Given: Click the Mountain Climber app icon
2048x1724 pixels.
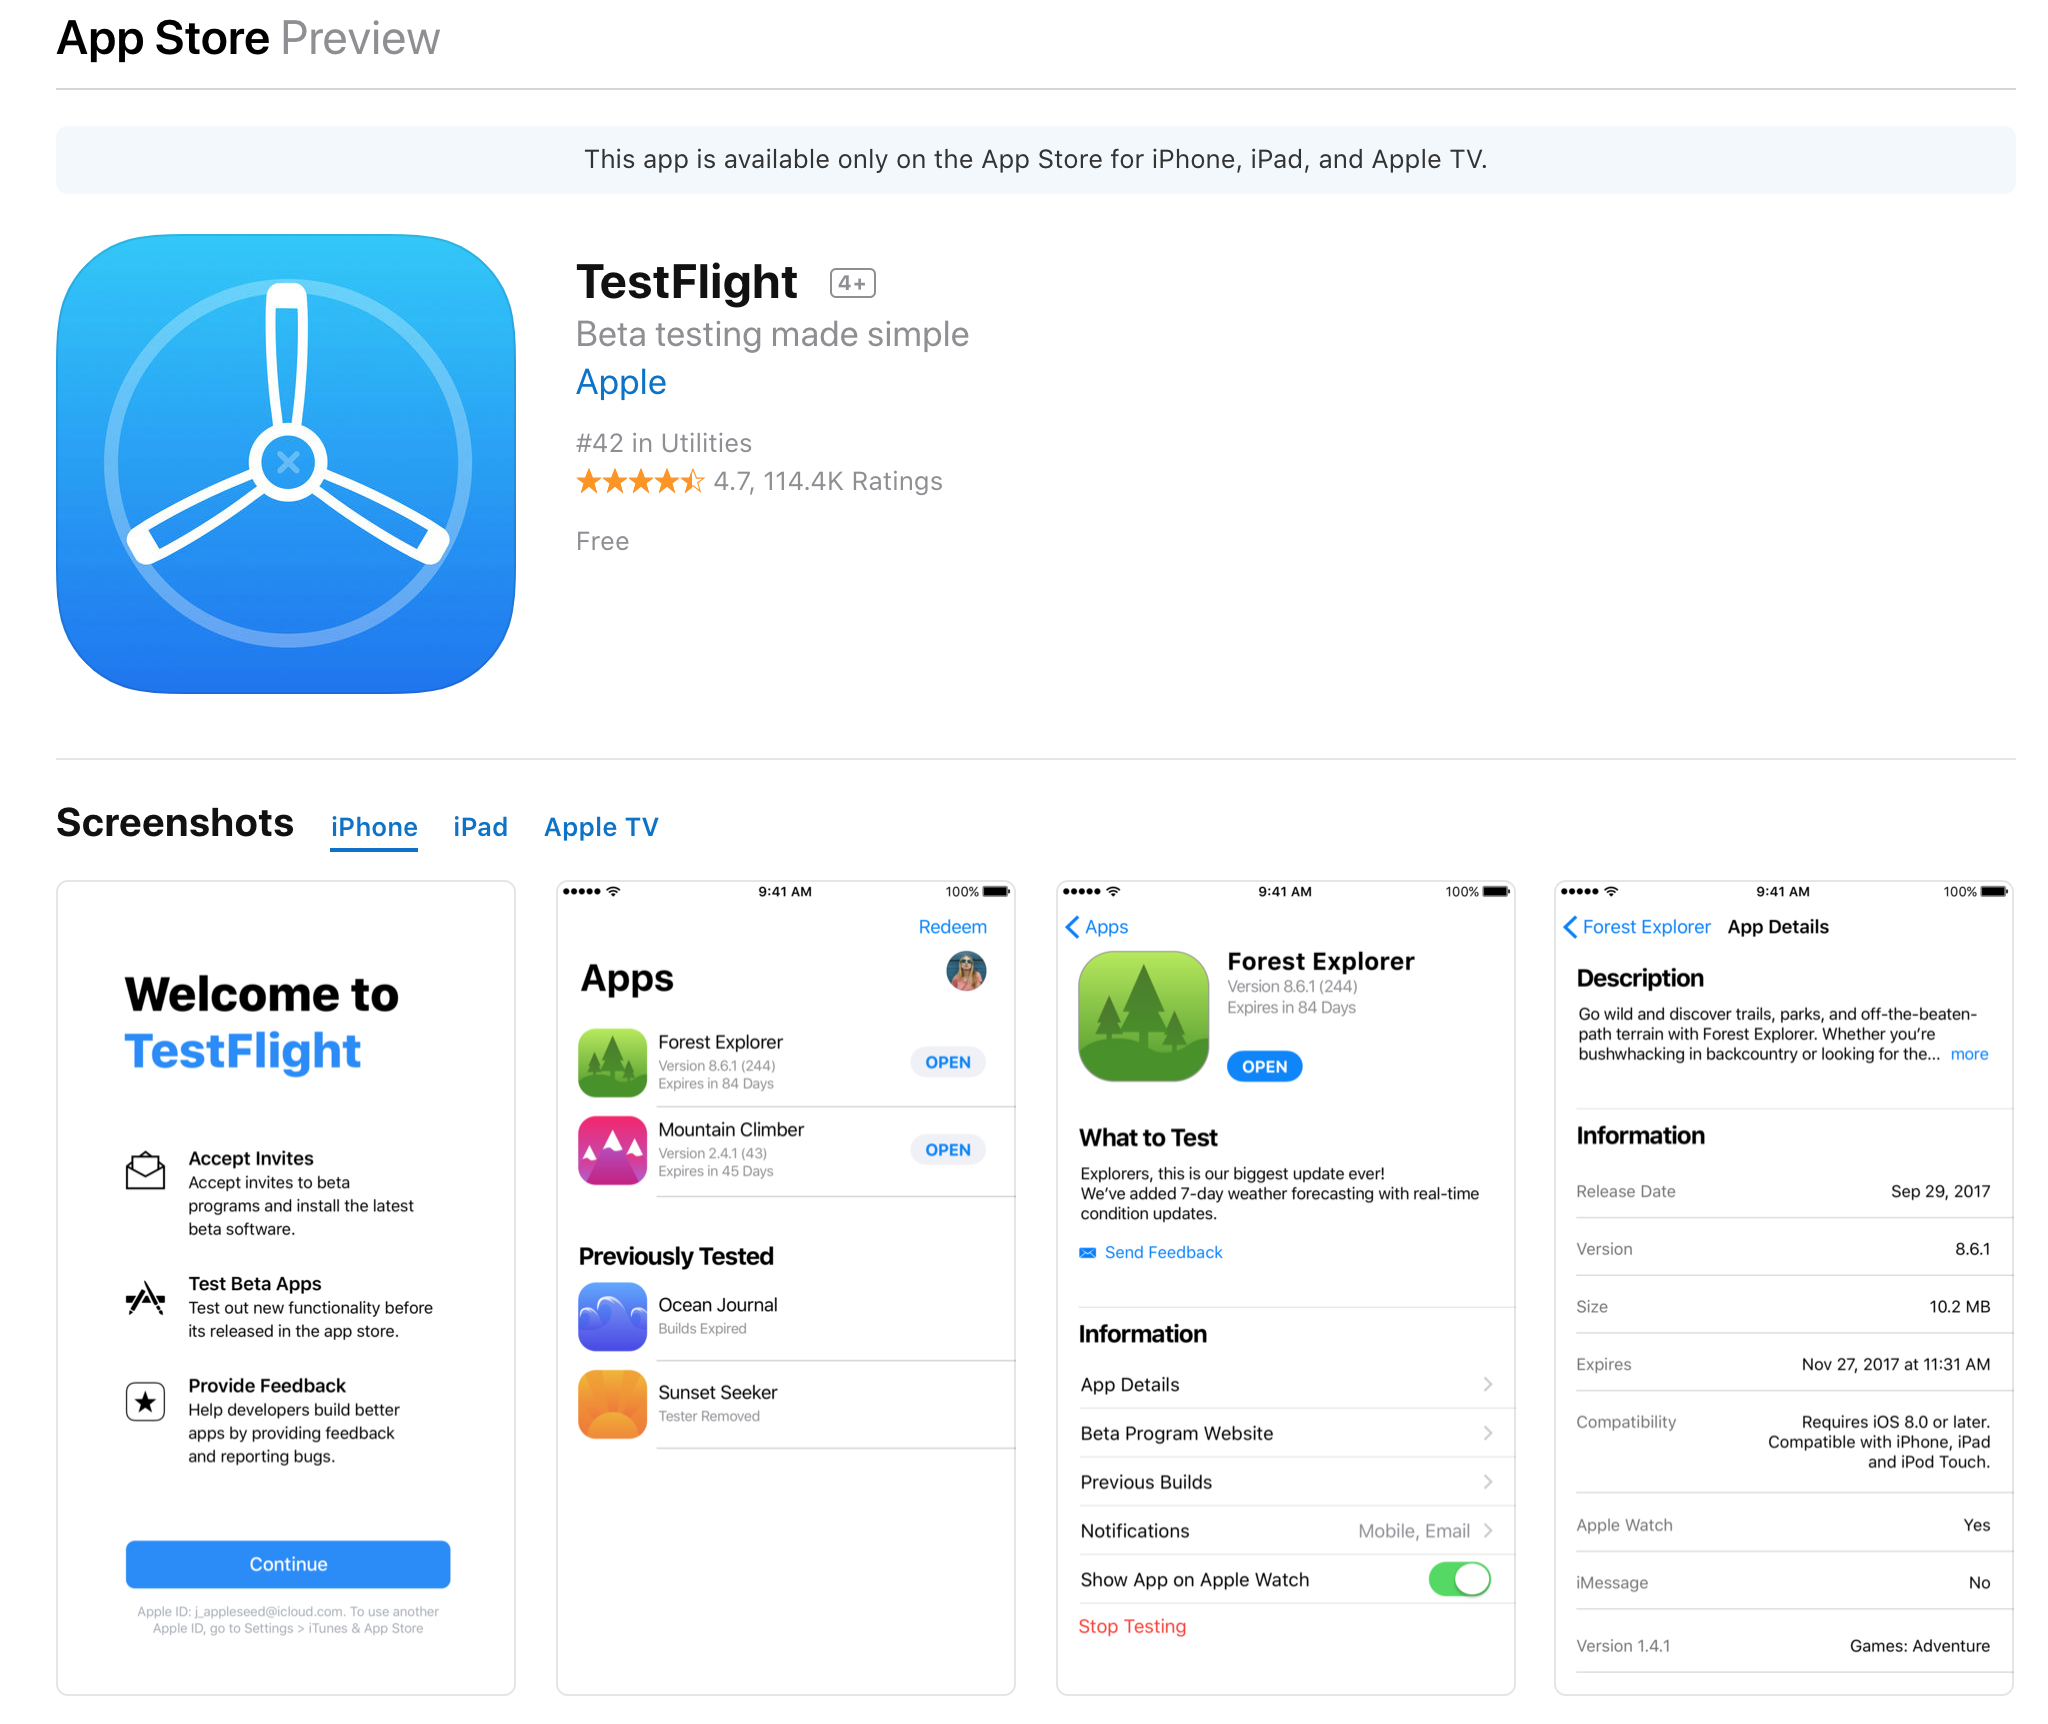Looking at the screenshot, I should pos(612,1149).
